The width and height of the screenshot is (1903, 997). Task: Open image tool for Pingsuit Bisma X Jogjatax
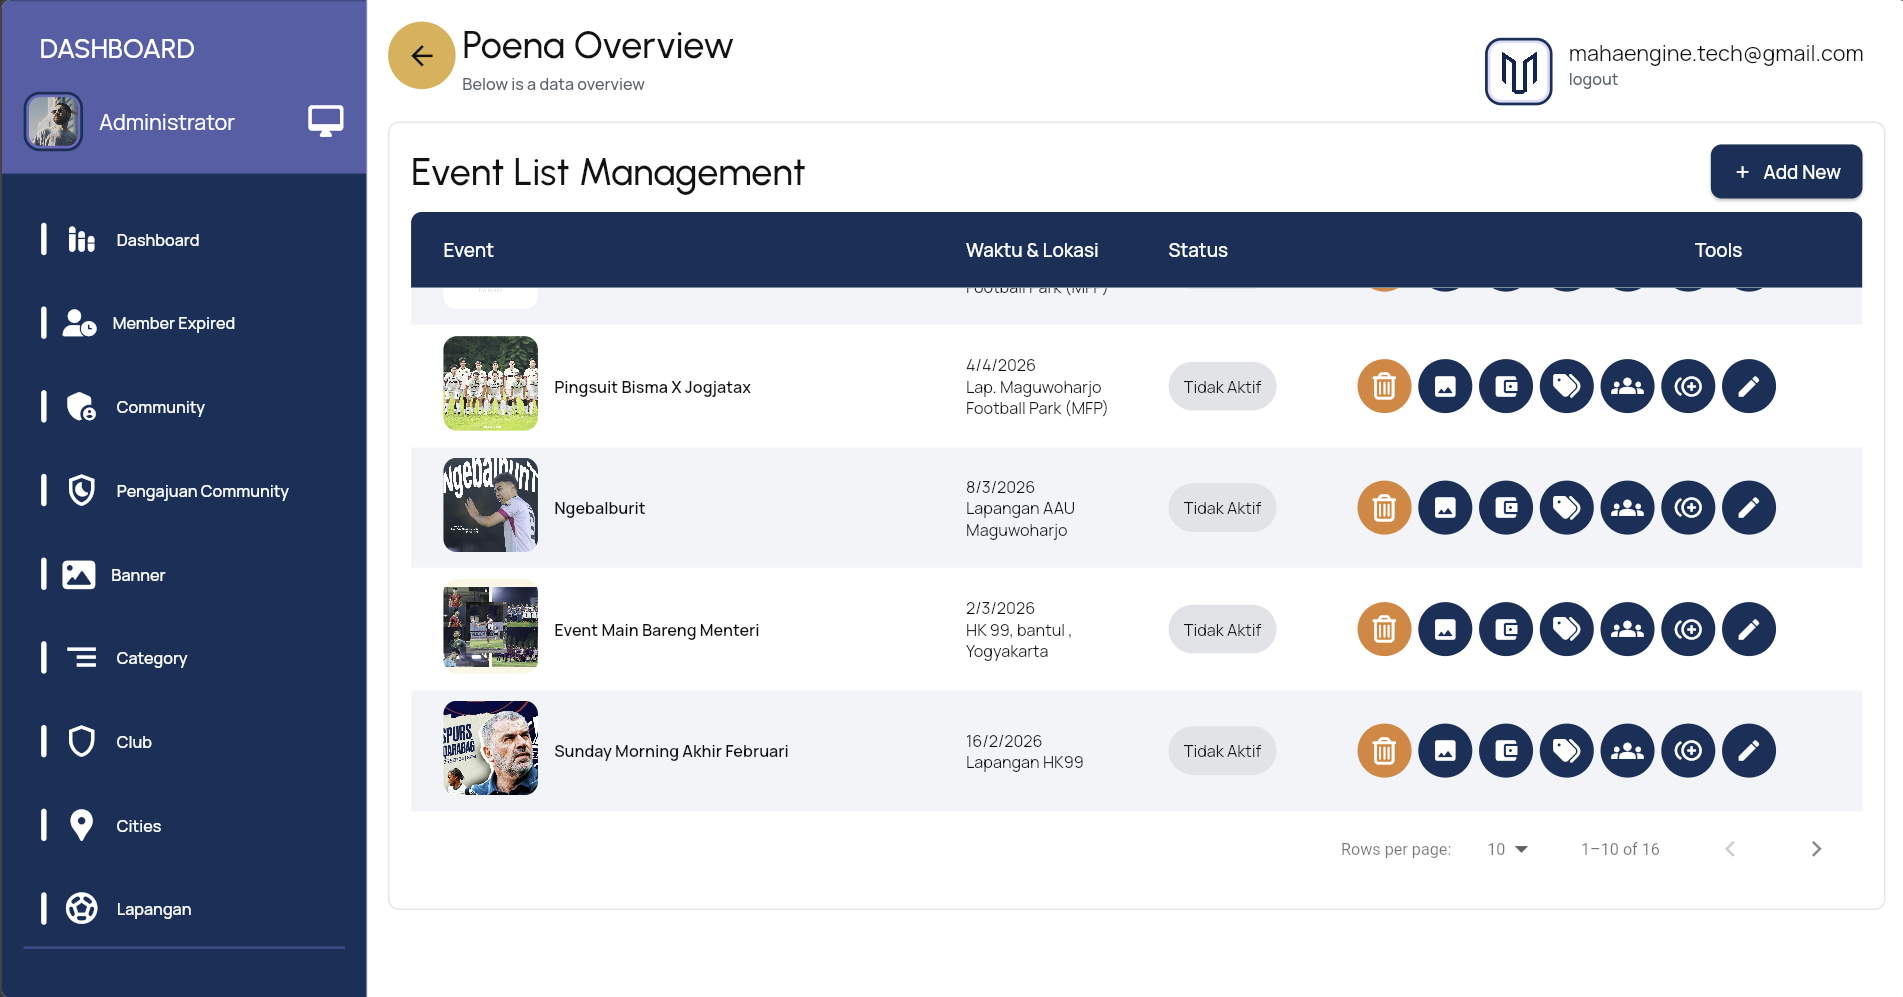click(x=1445, y=386)
